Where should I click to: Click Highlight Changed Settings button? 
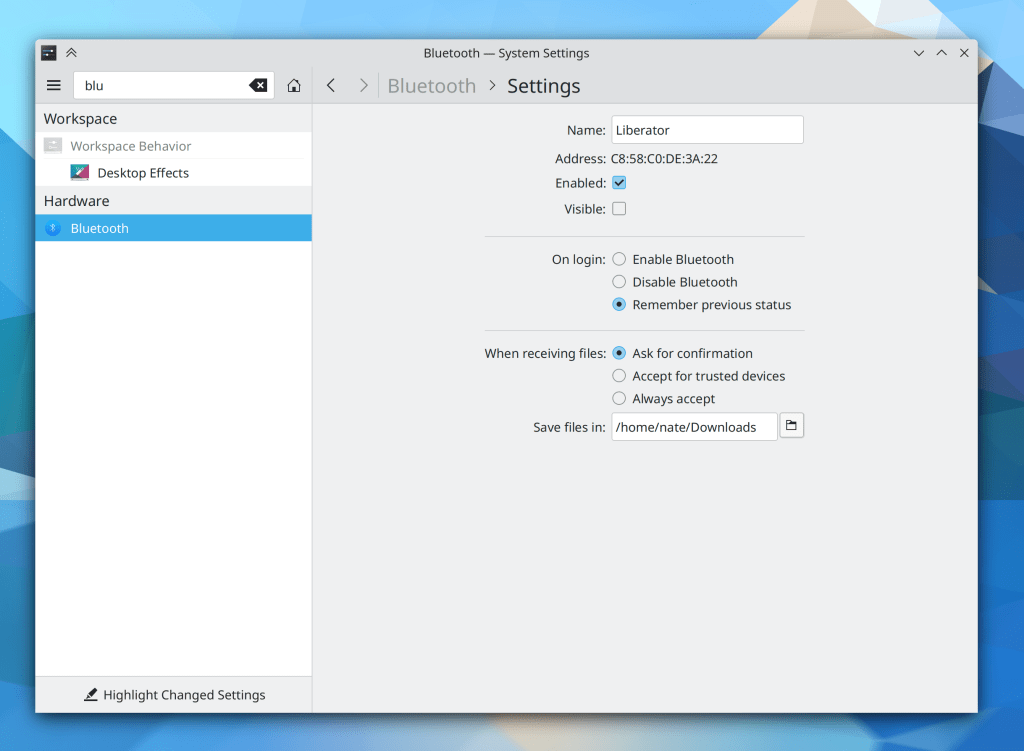[174, 695]
